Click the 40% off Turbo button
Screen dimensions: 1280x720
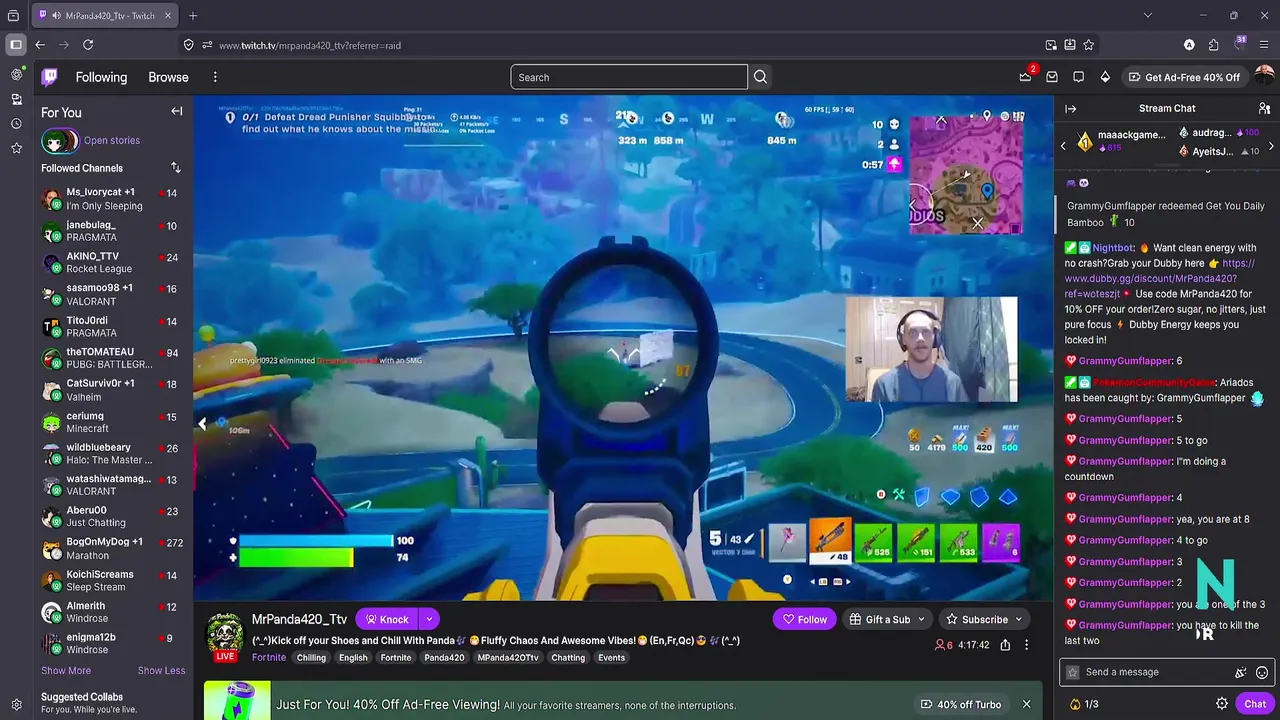click(961, 704)
